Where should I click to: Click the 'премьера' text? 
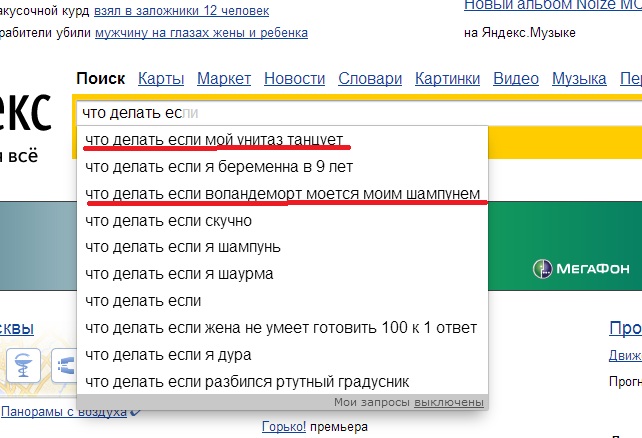pos(339,427)
